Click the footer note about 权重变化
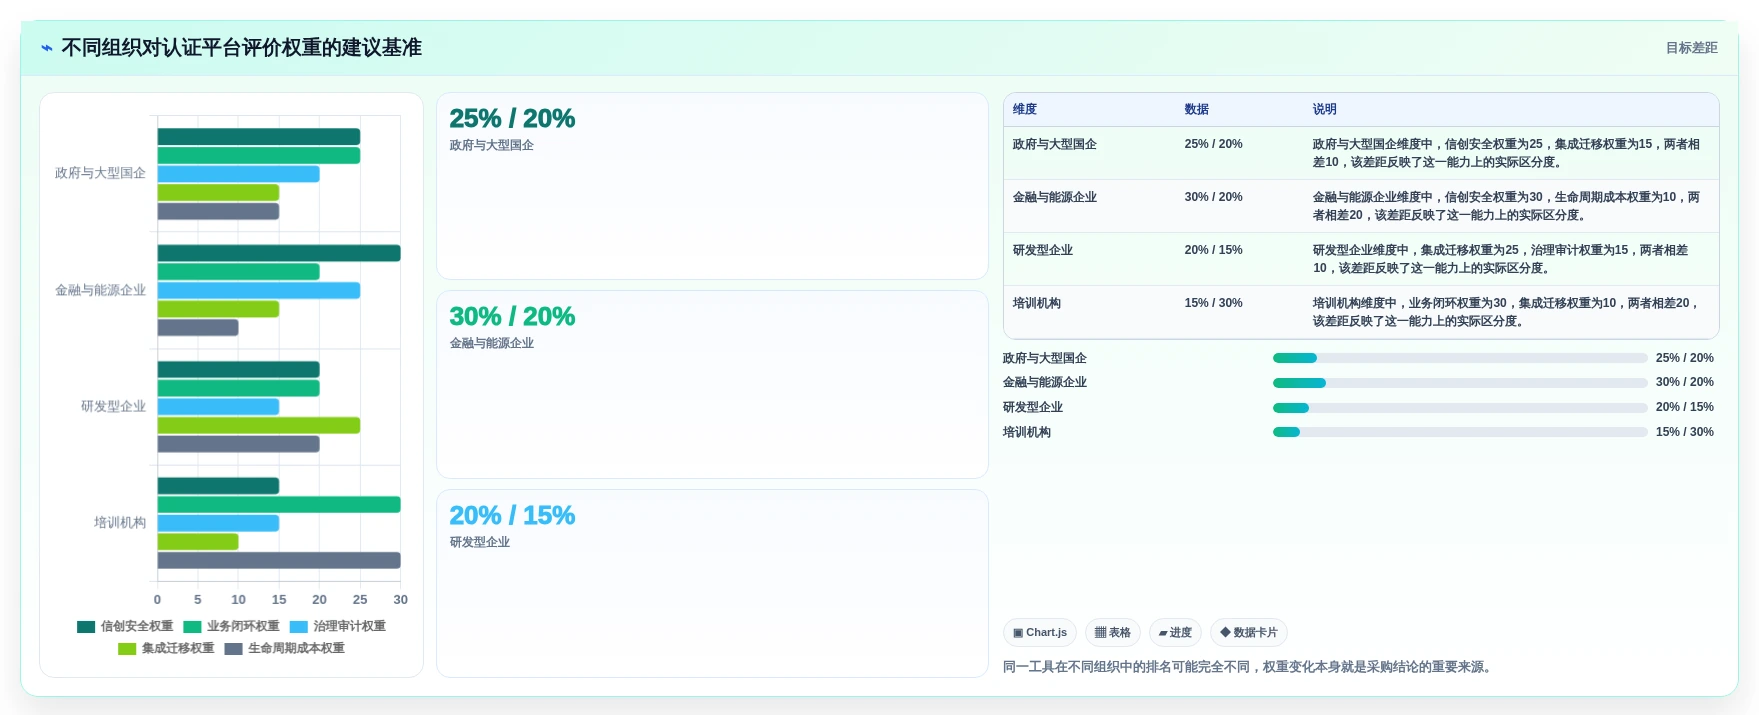 point(1250,667)
